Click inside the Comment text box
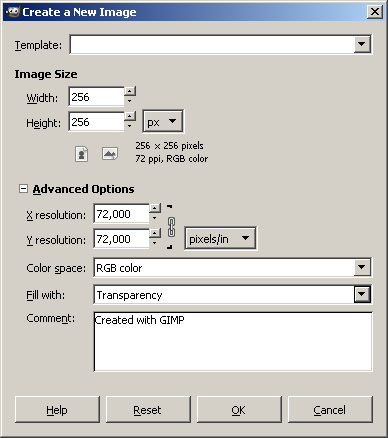 click(x=233, y=341)
